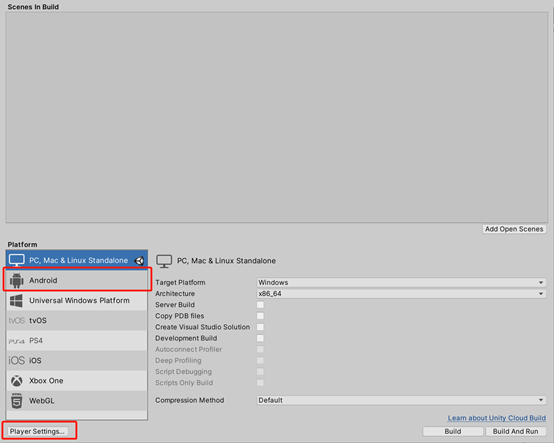The width and height of the screenshot is (554, 443).
Task: Select the tvOS platform label
Action: point(38,321)
